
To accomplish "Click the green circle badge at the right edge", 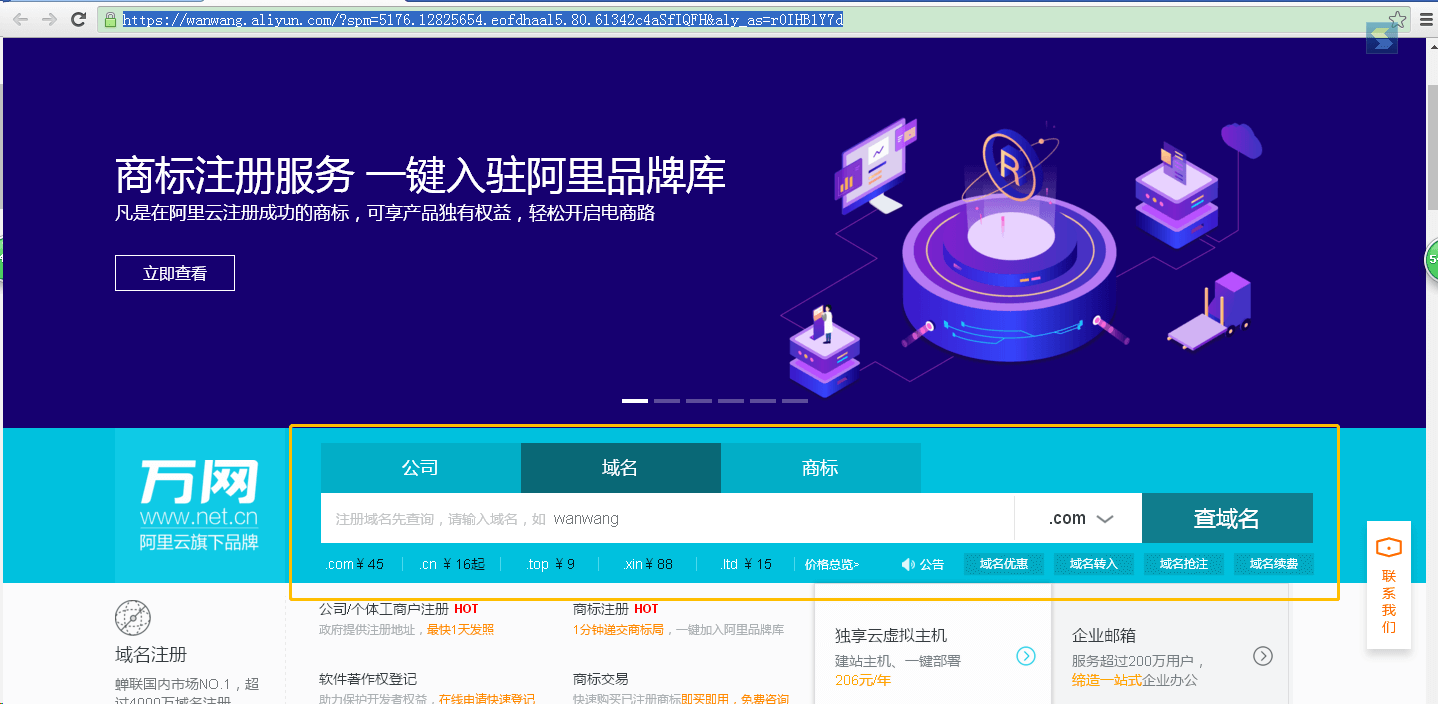I will click(1431, 260).
